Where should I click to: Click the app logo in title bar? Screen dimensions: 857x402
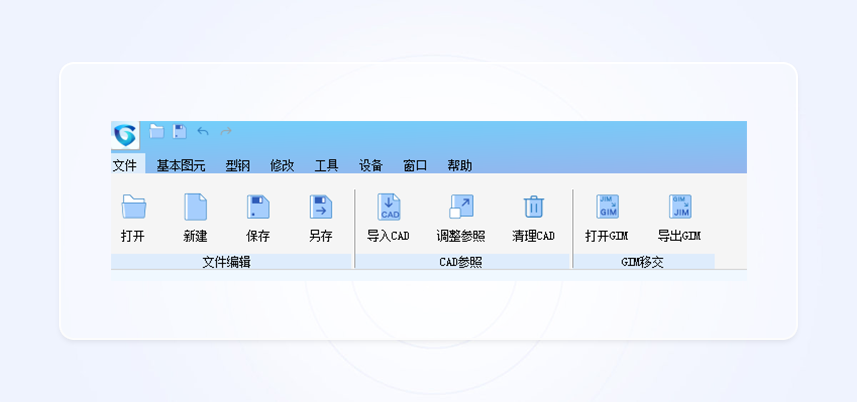pyautogui.click(x=125, y=135)
